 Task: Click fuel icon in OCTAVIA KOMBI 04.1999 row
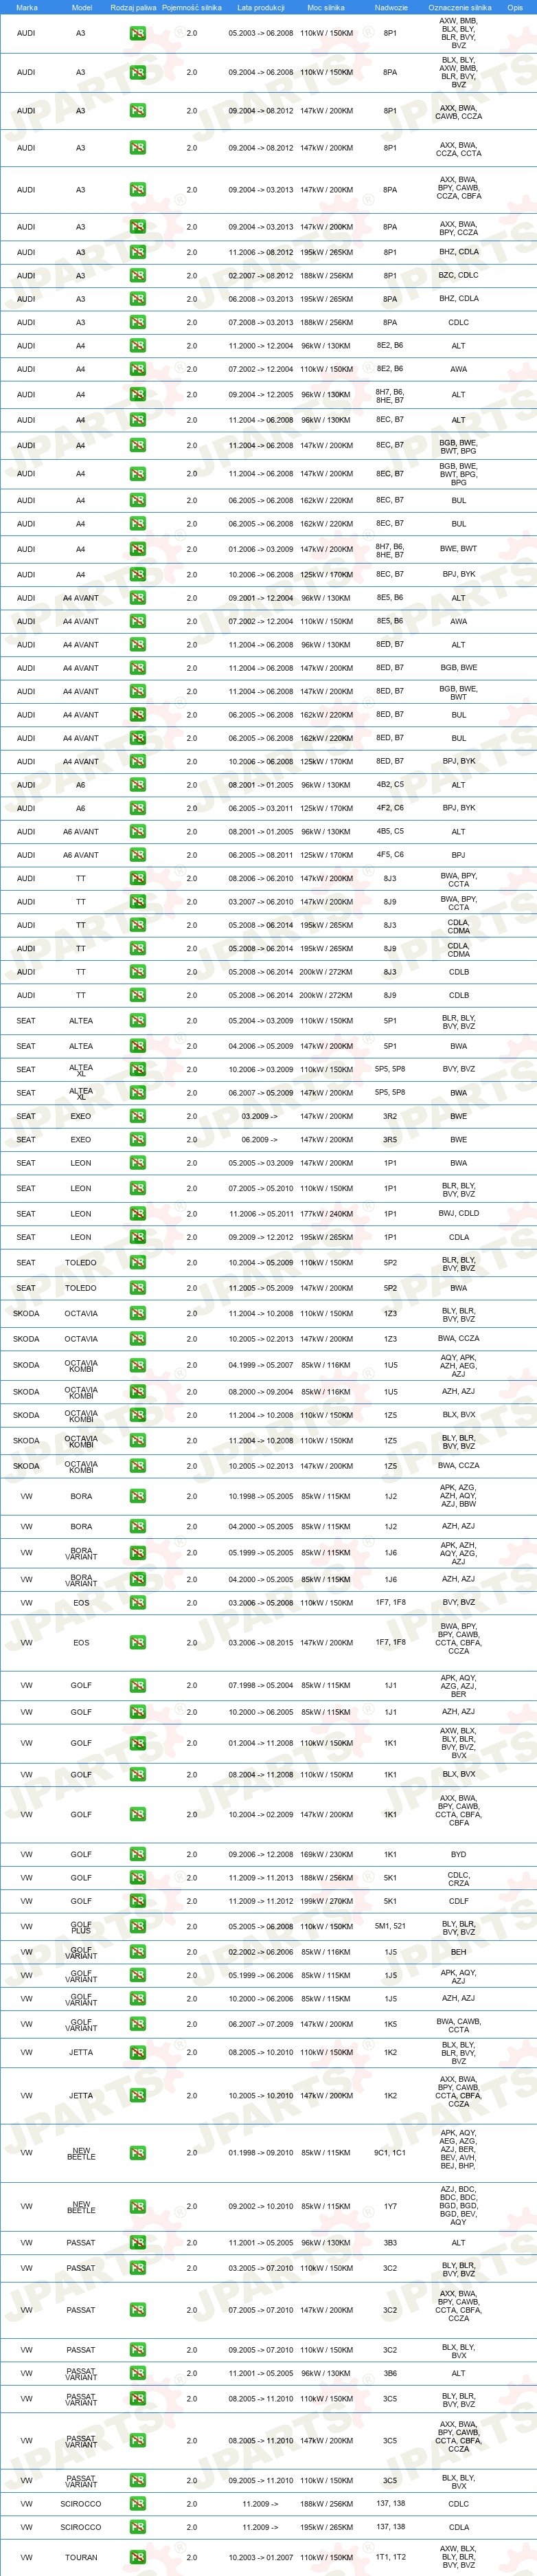[137, 1365]
